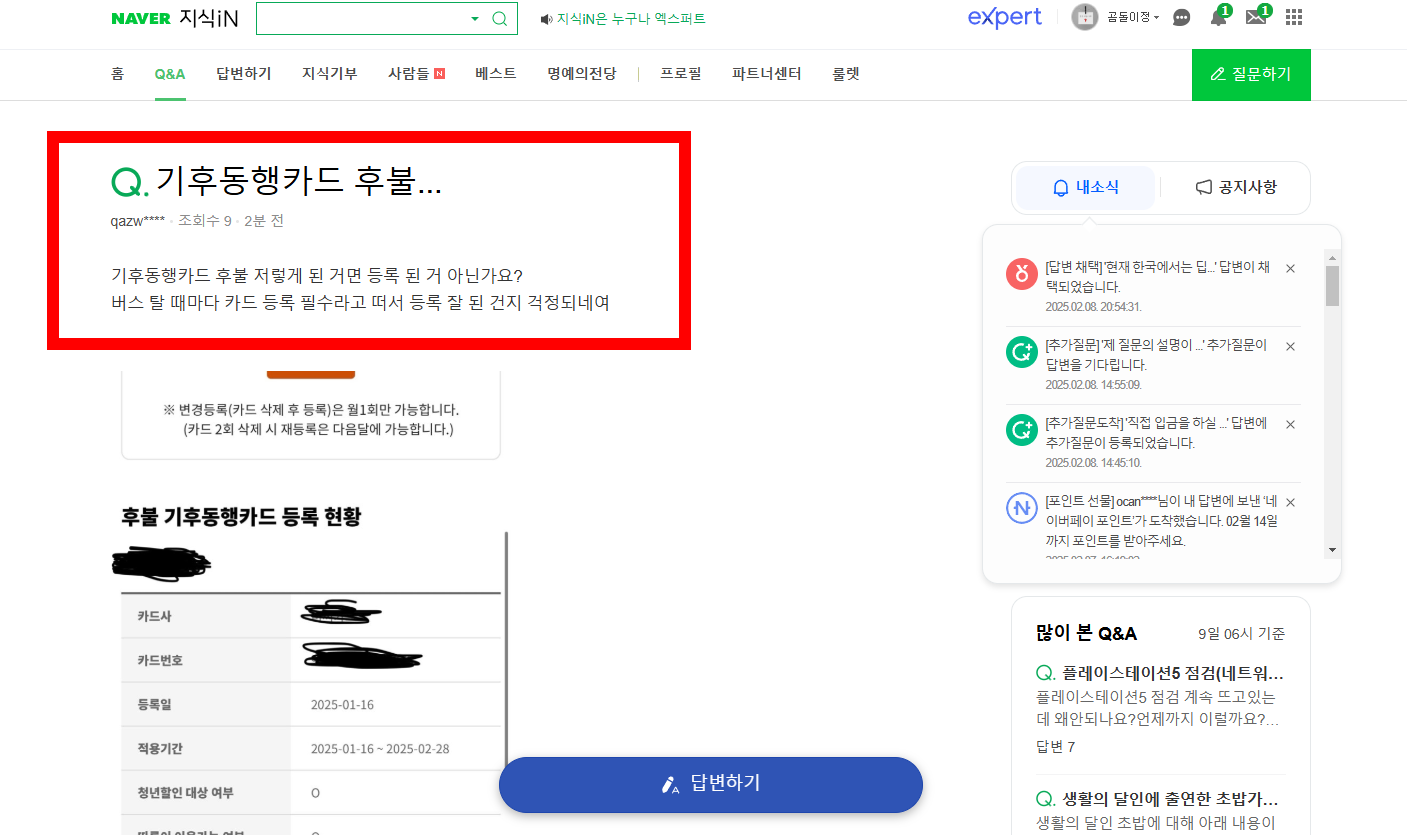1407x835 pixels.
Task: Click the notification list scrollbar thumb
Action: coord(1332,285)
